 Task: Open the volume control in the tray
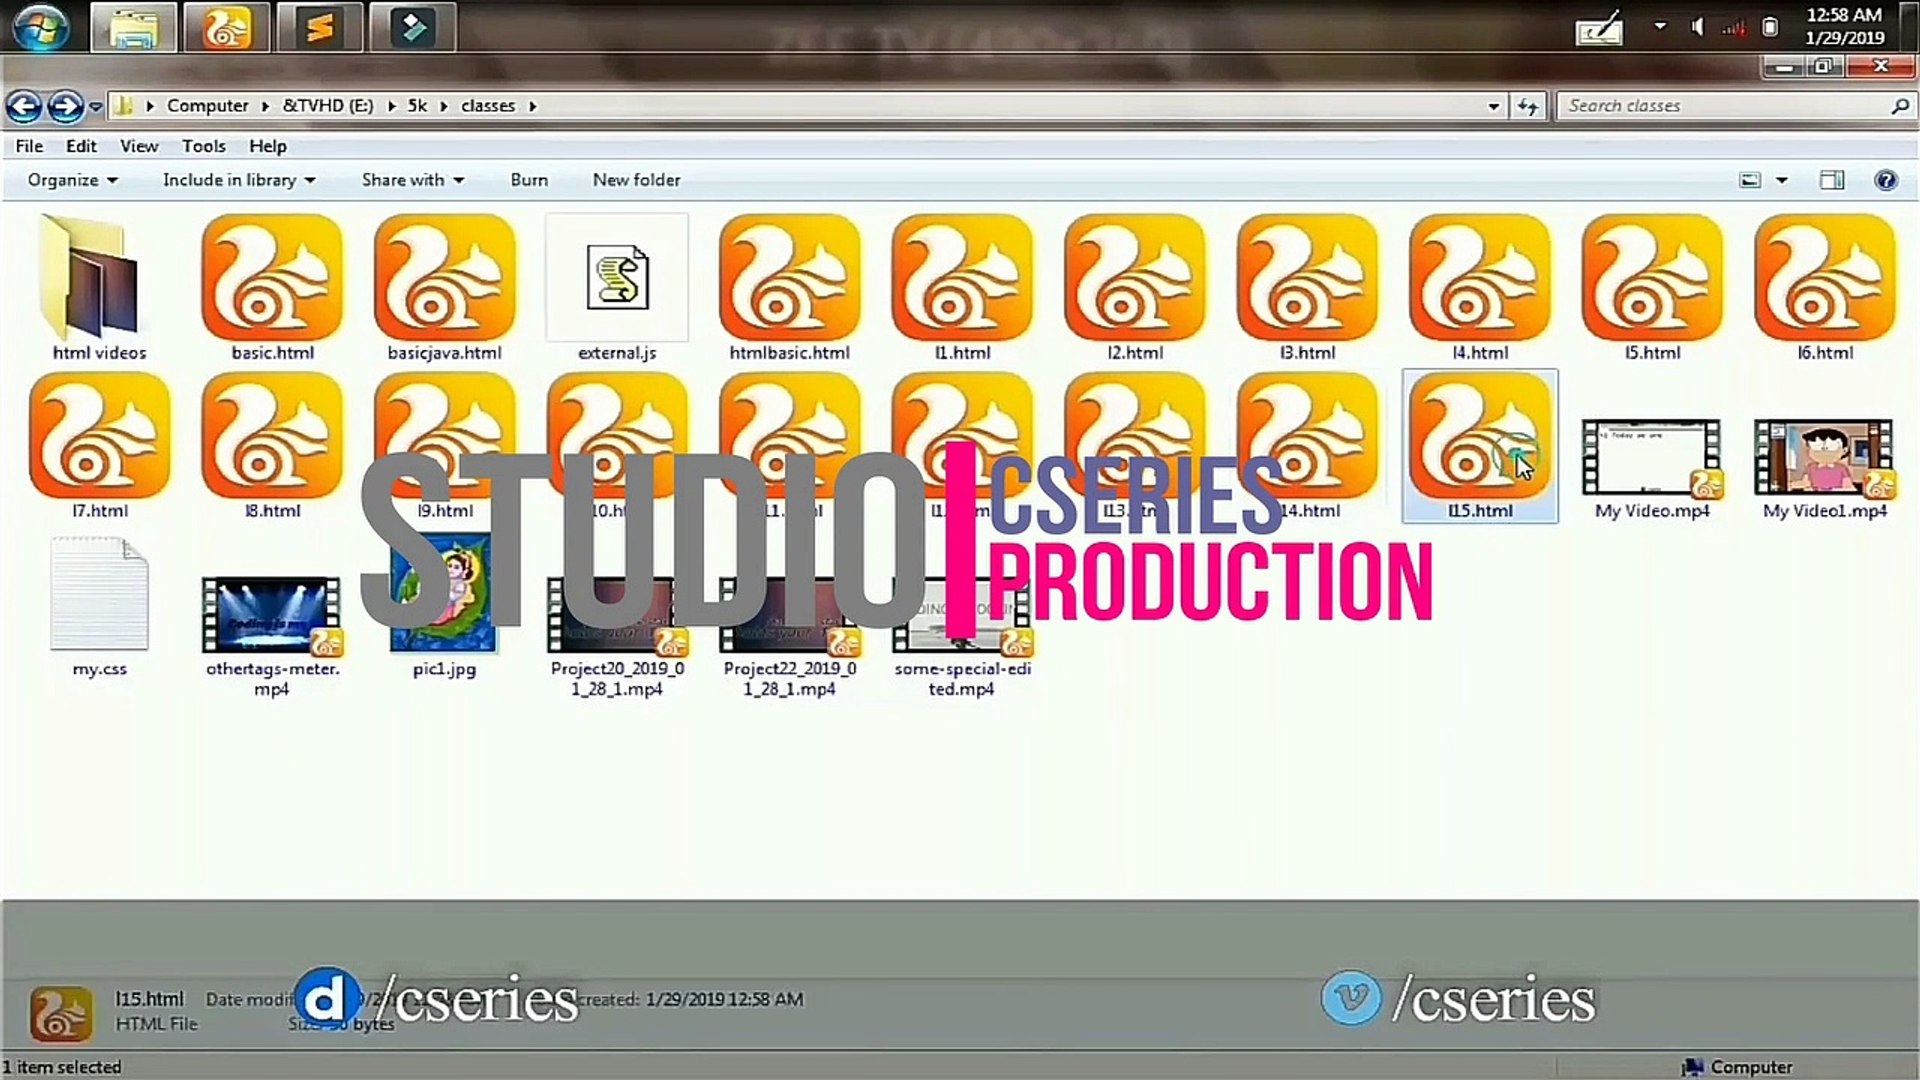[1697, 27]
